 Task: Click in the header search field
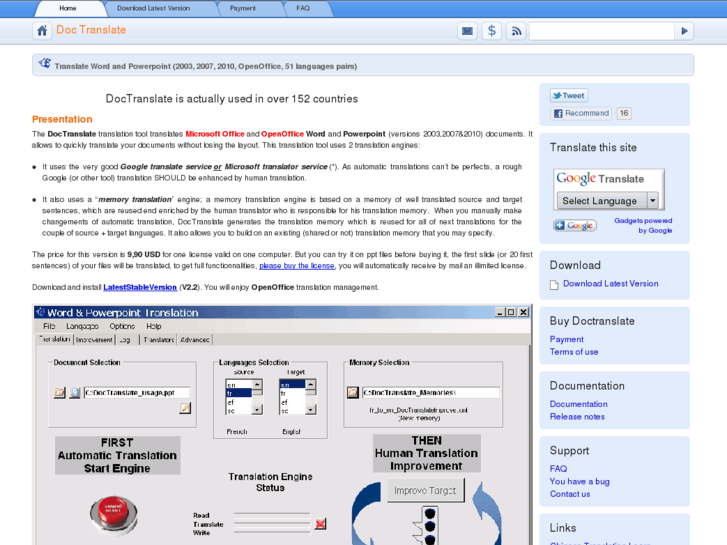tap(602, 31)
